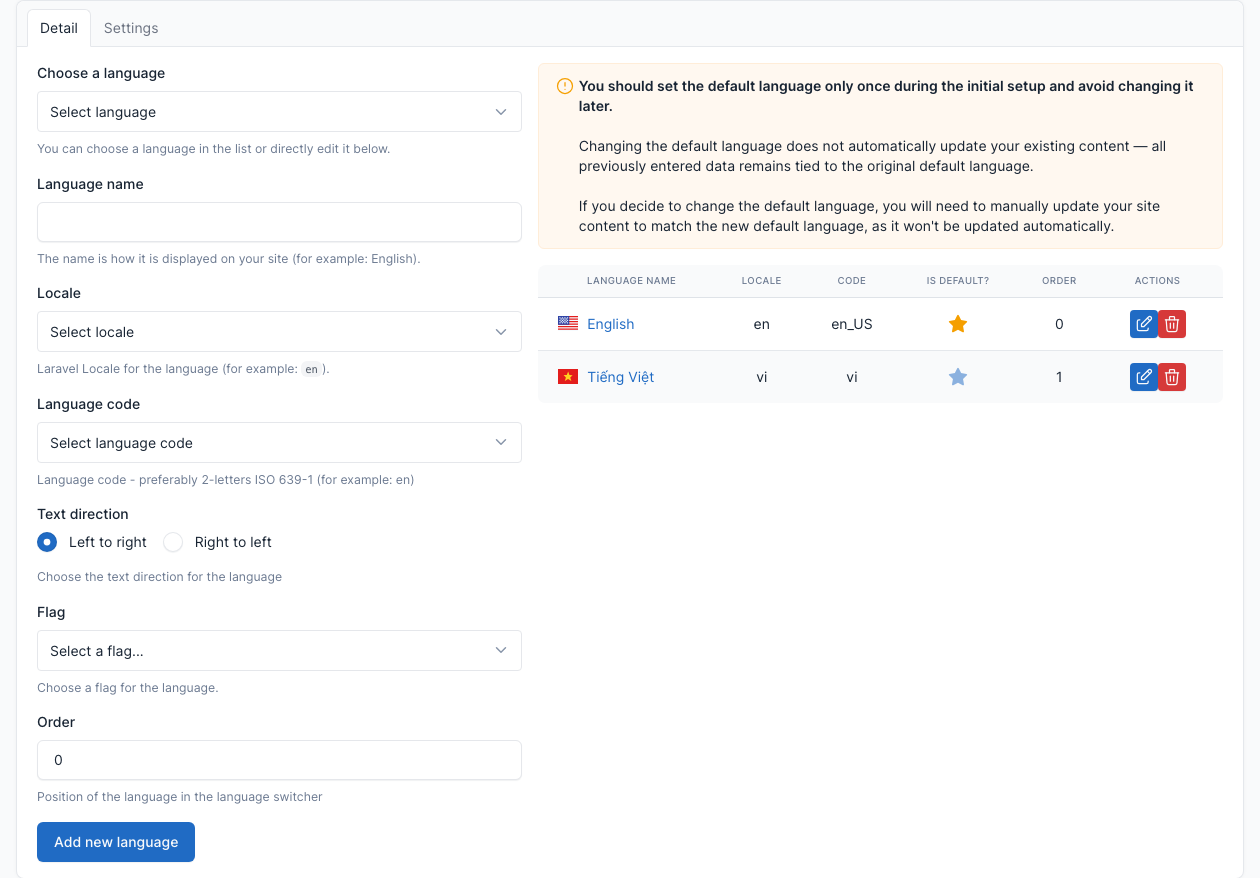The width and height of the screenshot is (1260, 878).
Task: Expand the Select locale dropdown
Action: [279, 332]
